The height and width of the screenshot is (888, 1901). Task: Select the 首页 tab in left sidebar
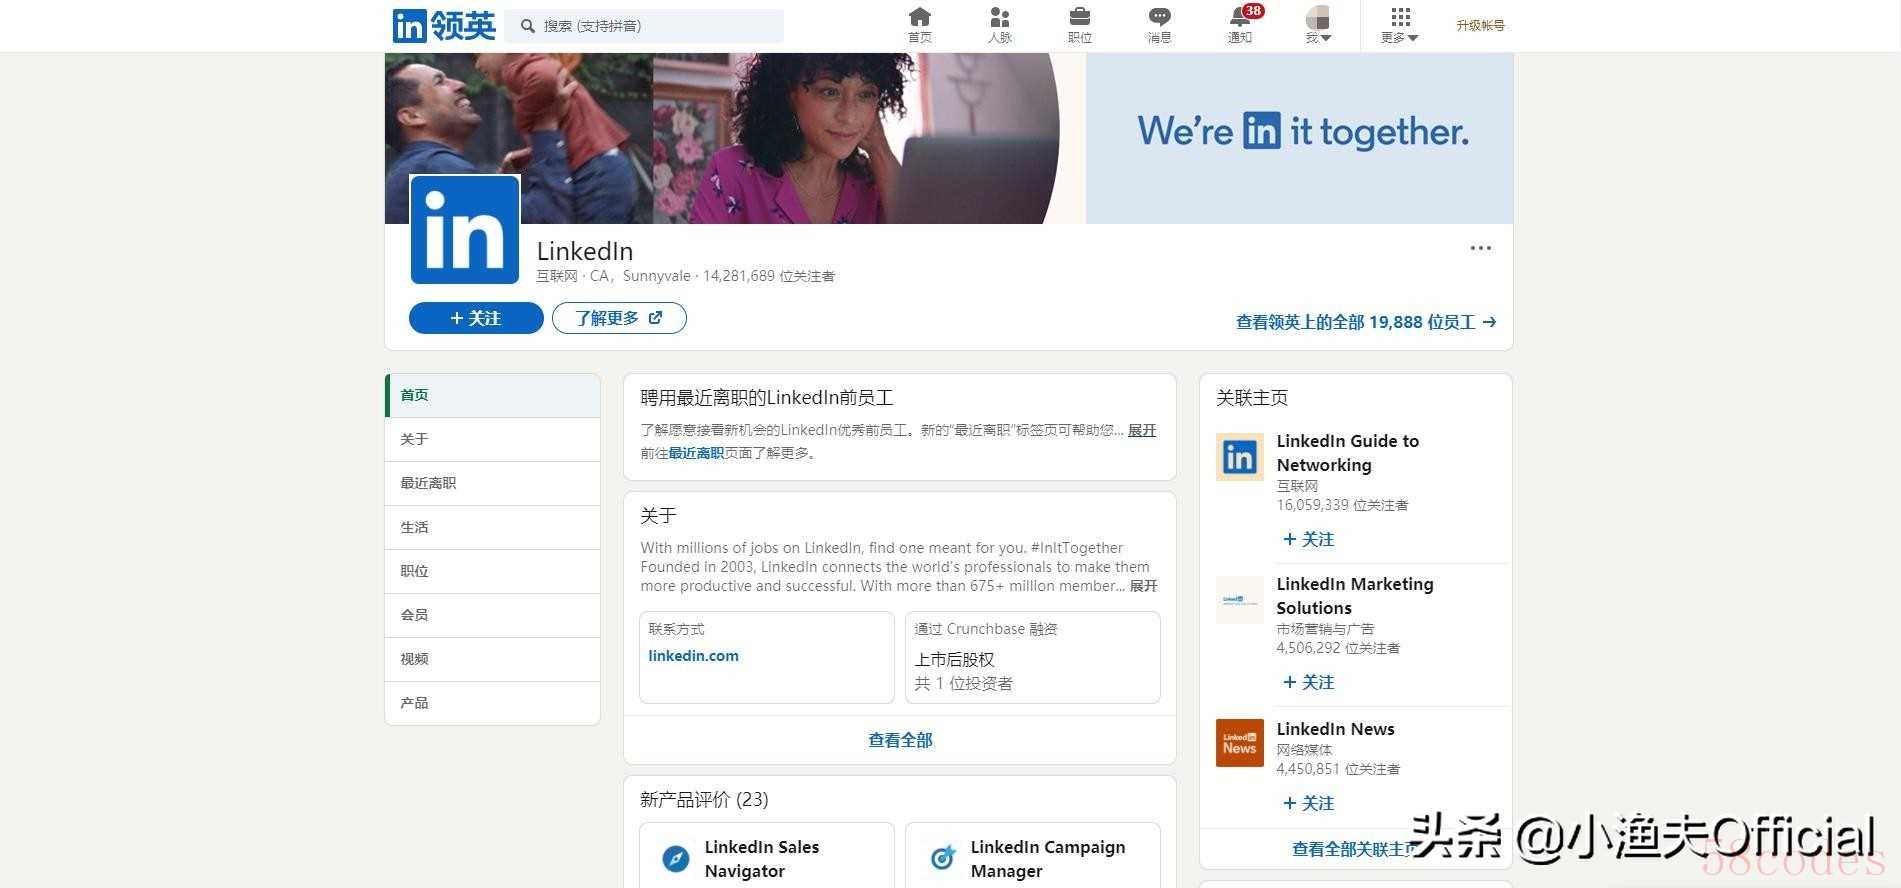[x=493, y=395]
